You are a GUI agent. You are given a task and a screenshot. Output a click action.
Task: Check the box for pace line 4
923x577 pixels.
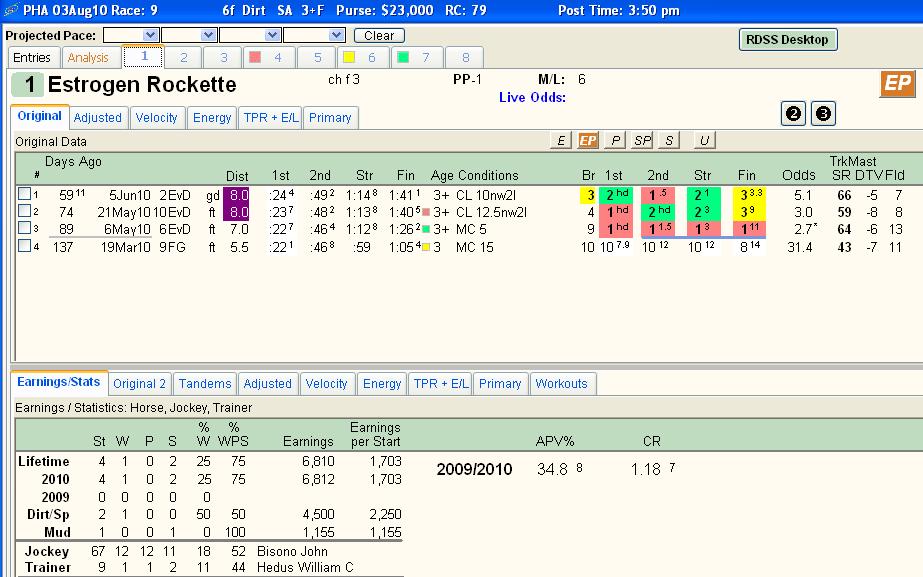click(x=24, y=246)
